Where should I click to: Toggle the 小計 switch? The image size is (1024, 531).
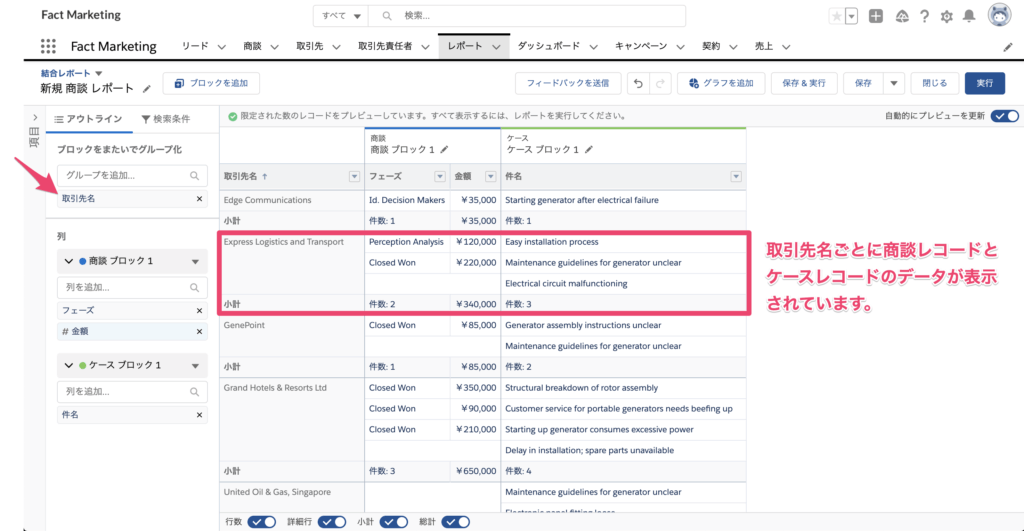(394, 522)
